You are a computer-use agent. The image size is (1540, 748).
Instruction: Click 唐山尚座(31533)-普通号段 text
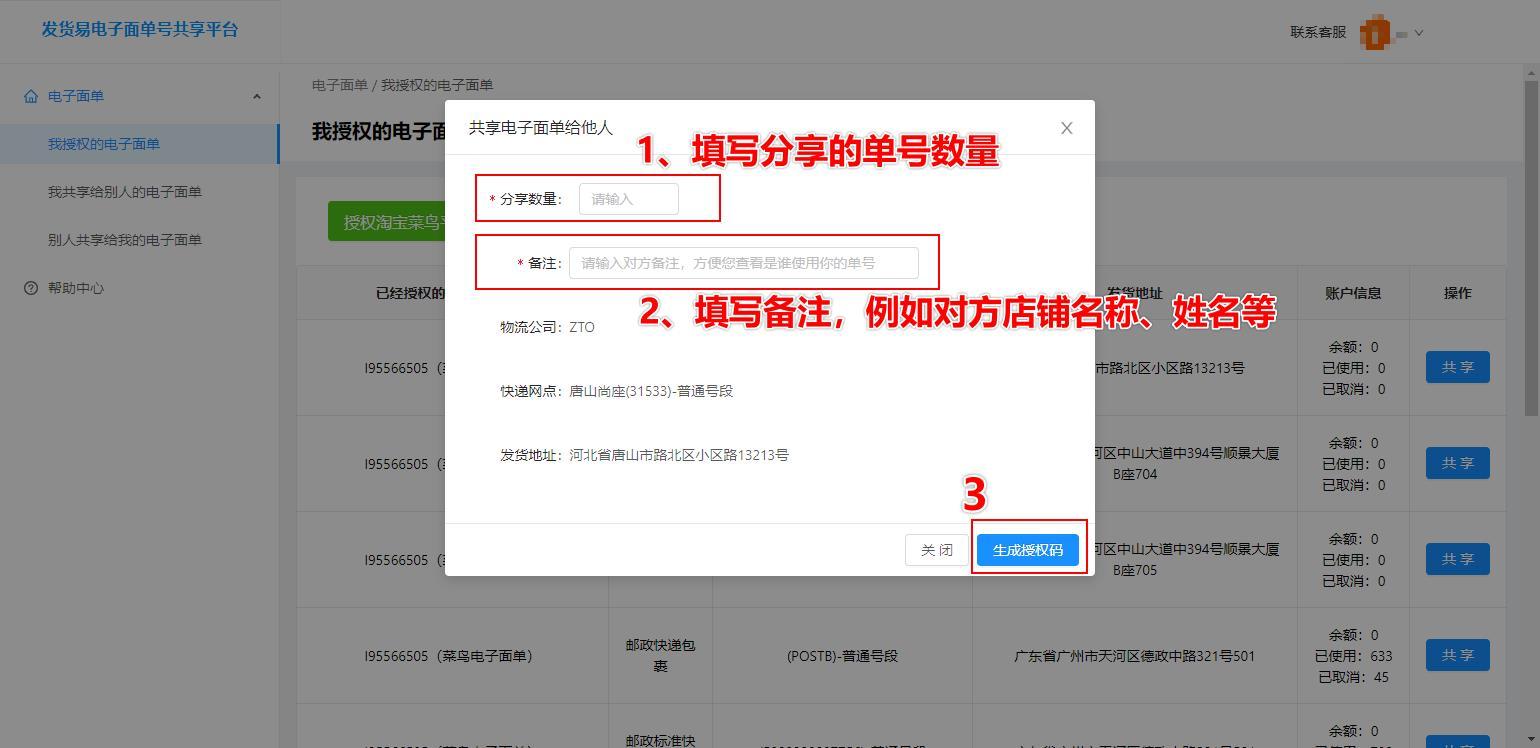(651, 391)
